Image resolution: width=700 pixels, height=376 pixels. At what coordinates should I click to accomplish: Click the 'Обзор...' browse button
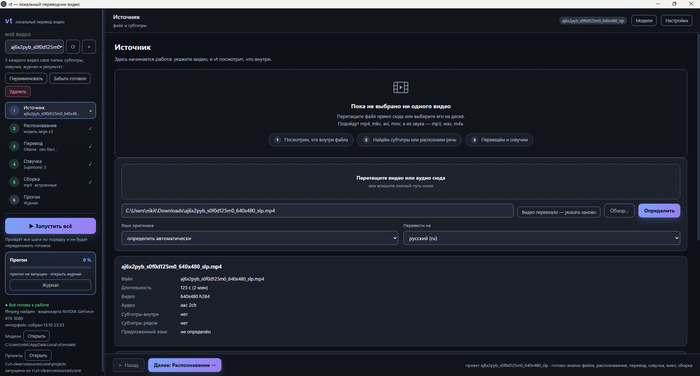coord(619,211)
